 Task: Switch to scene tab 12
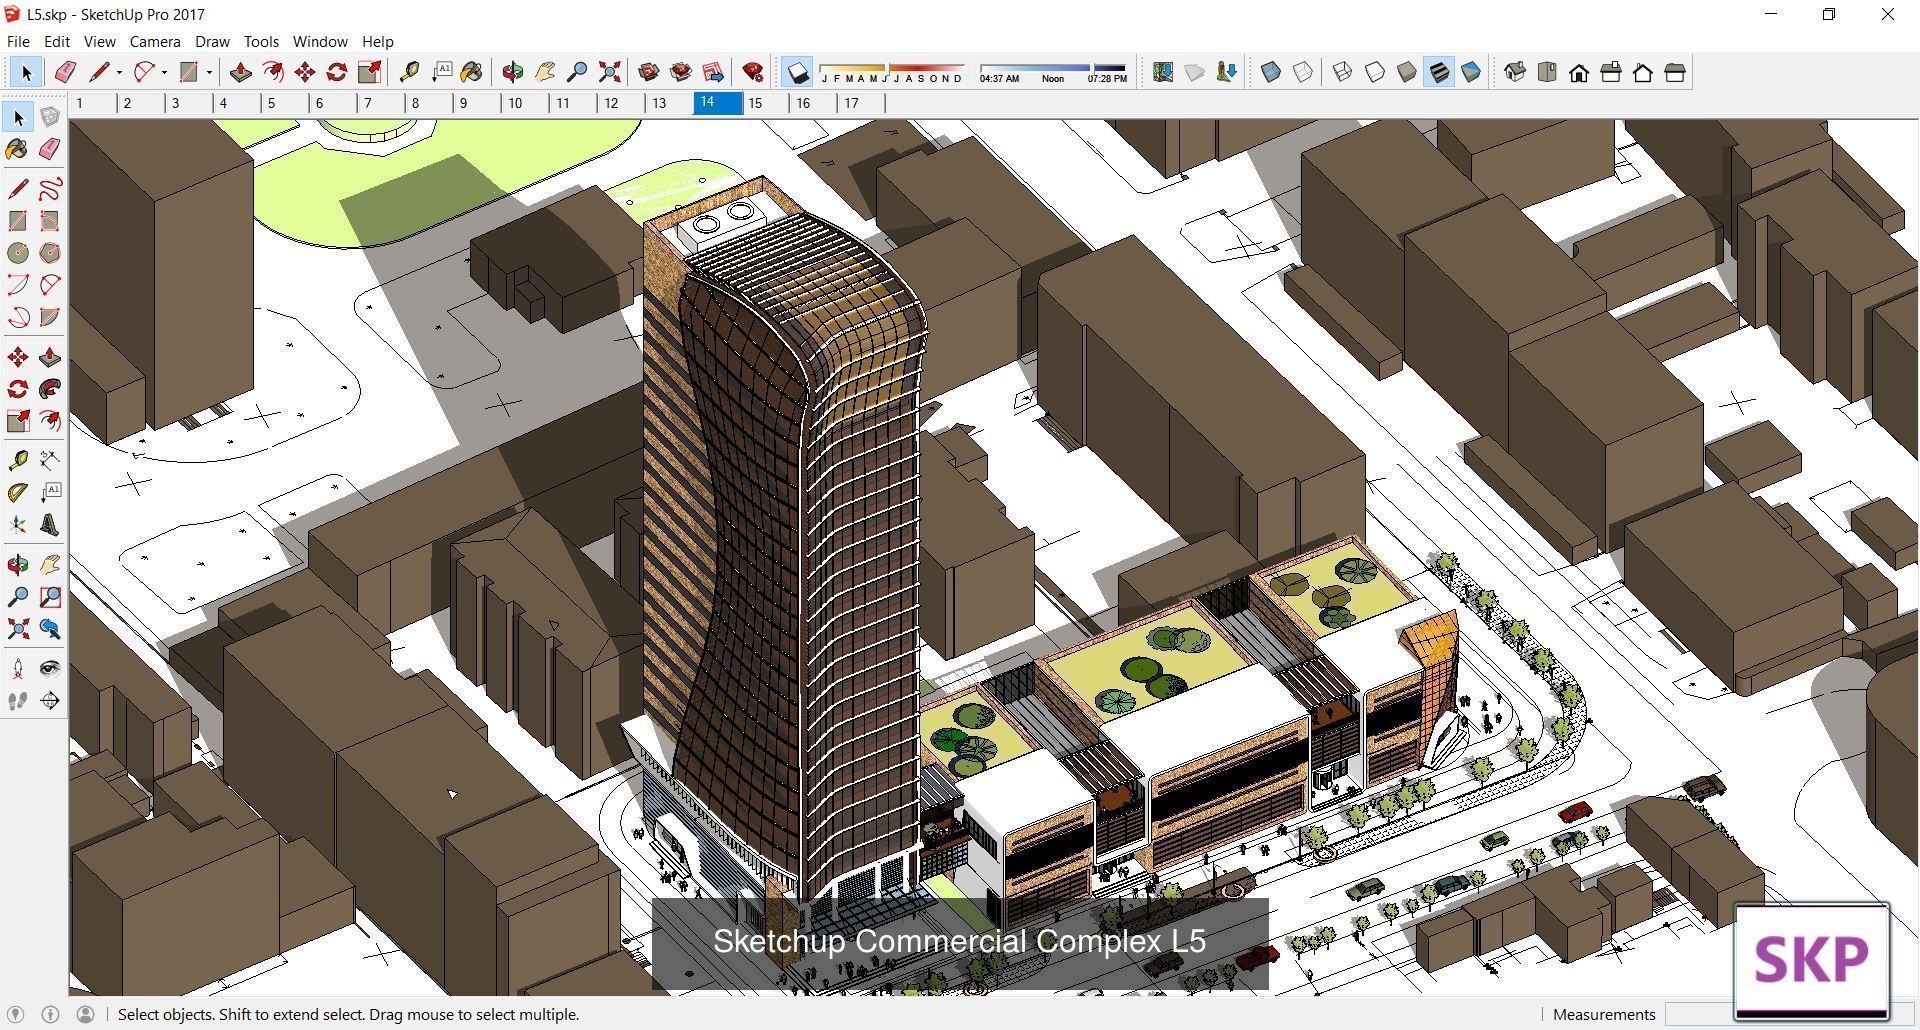point(621,103)
